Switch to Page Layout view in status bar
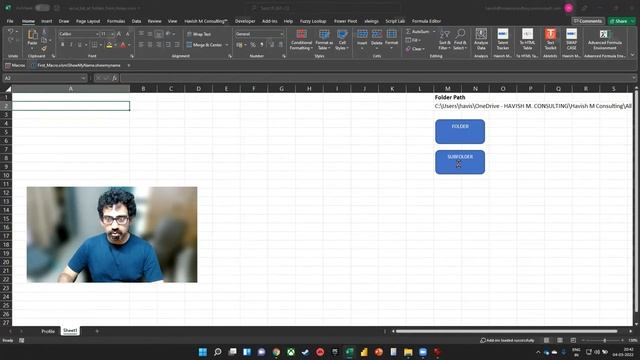 [560, 340]
